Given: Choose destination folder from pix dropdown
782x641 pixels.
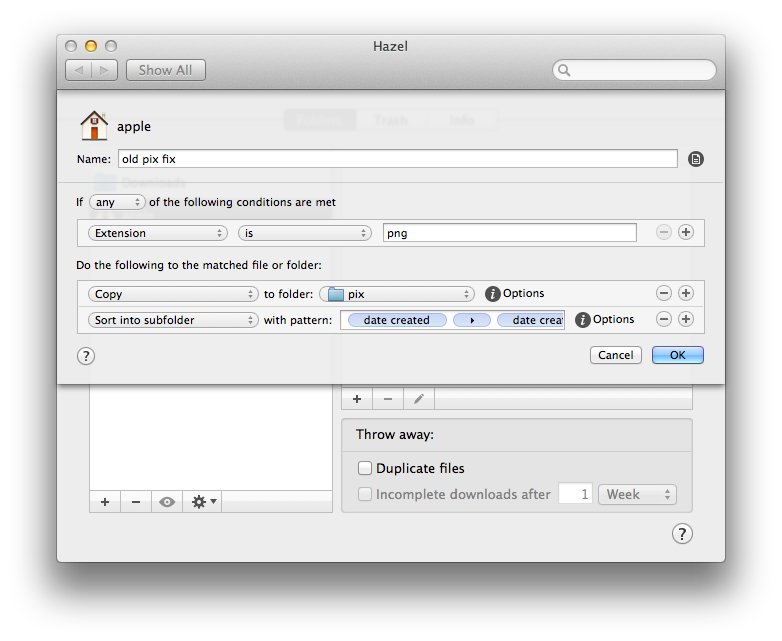Looking at the screenshot, I should [x=397, y=294].
